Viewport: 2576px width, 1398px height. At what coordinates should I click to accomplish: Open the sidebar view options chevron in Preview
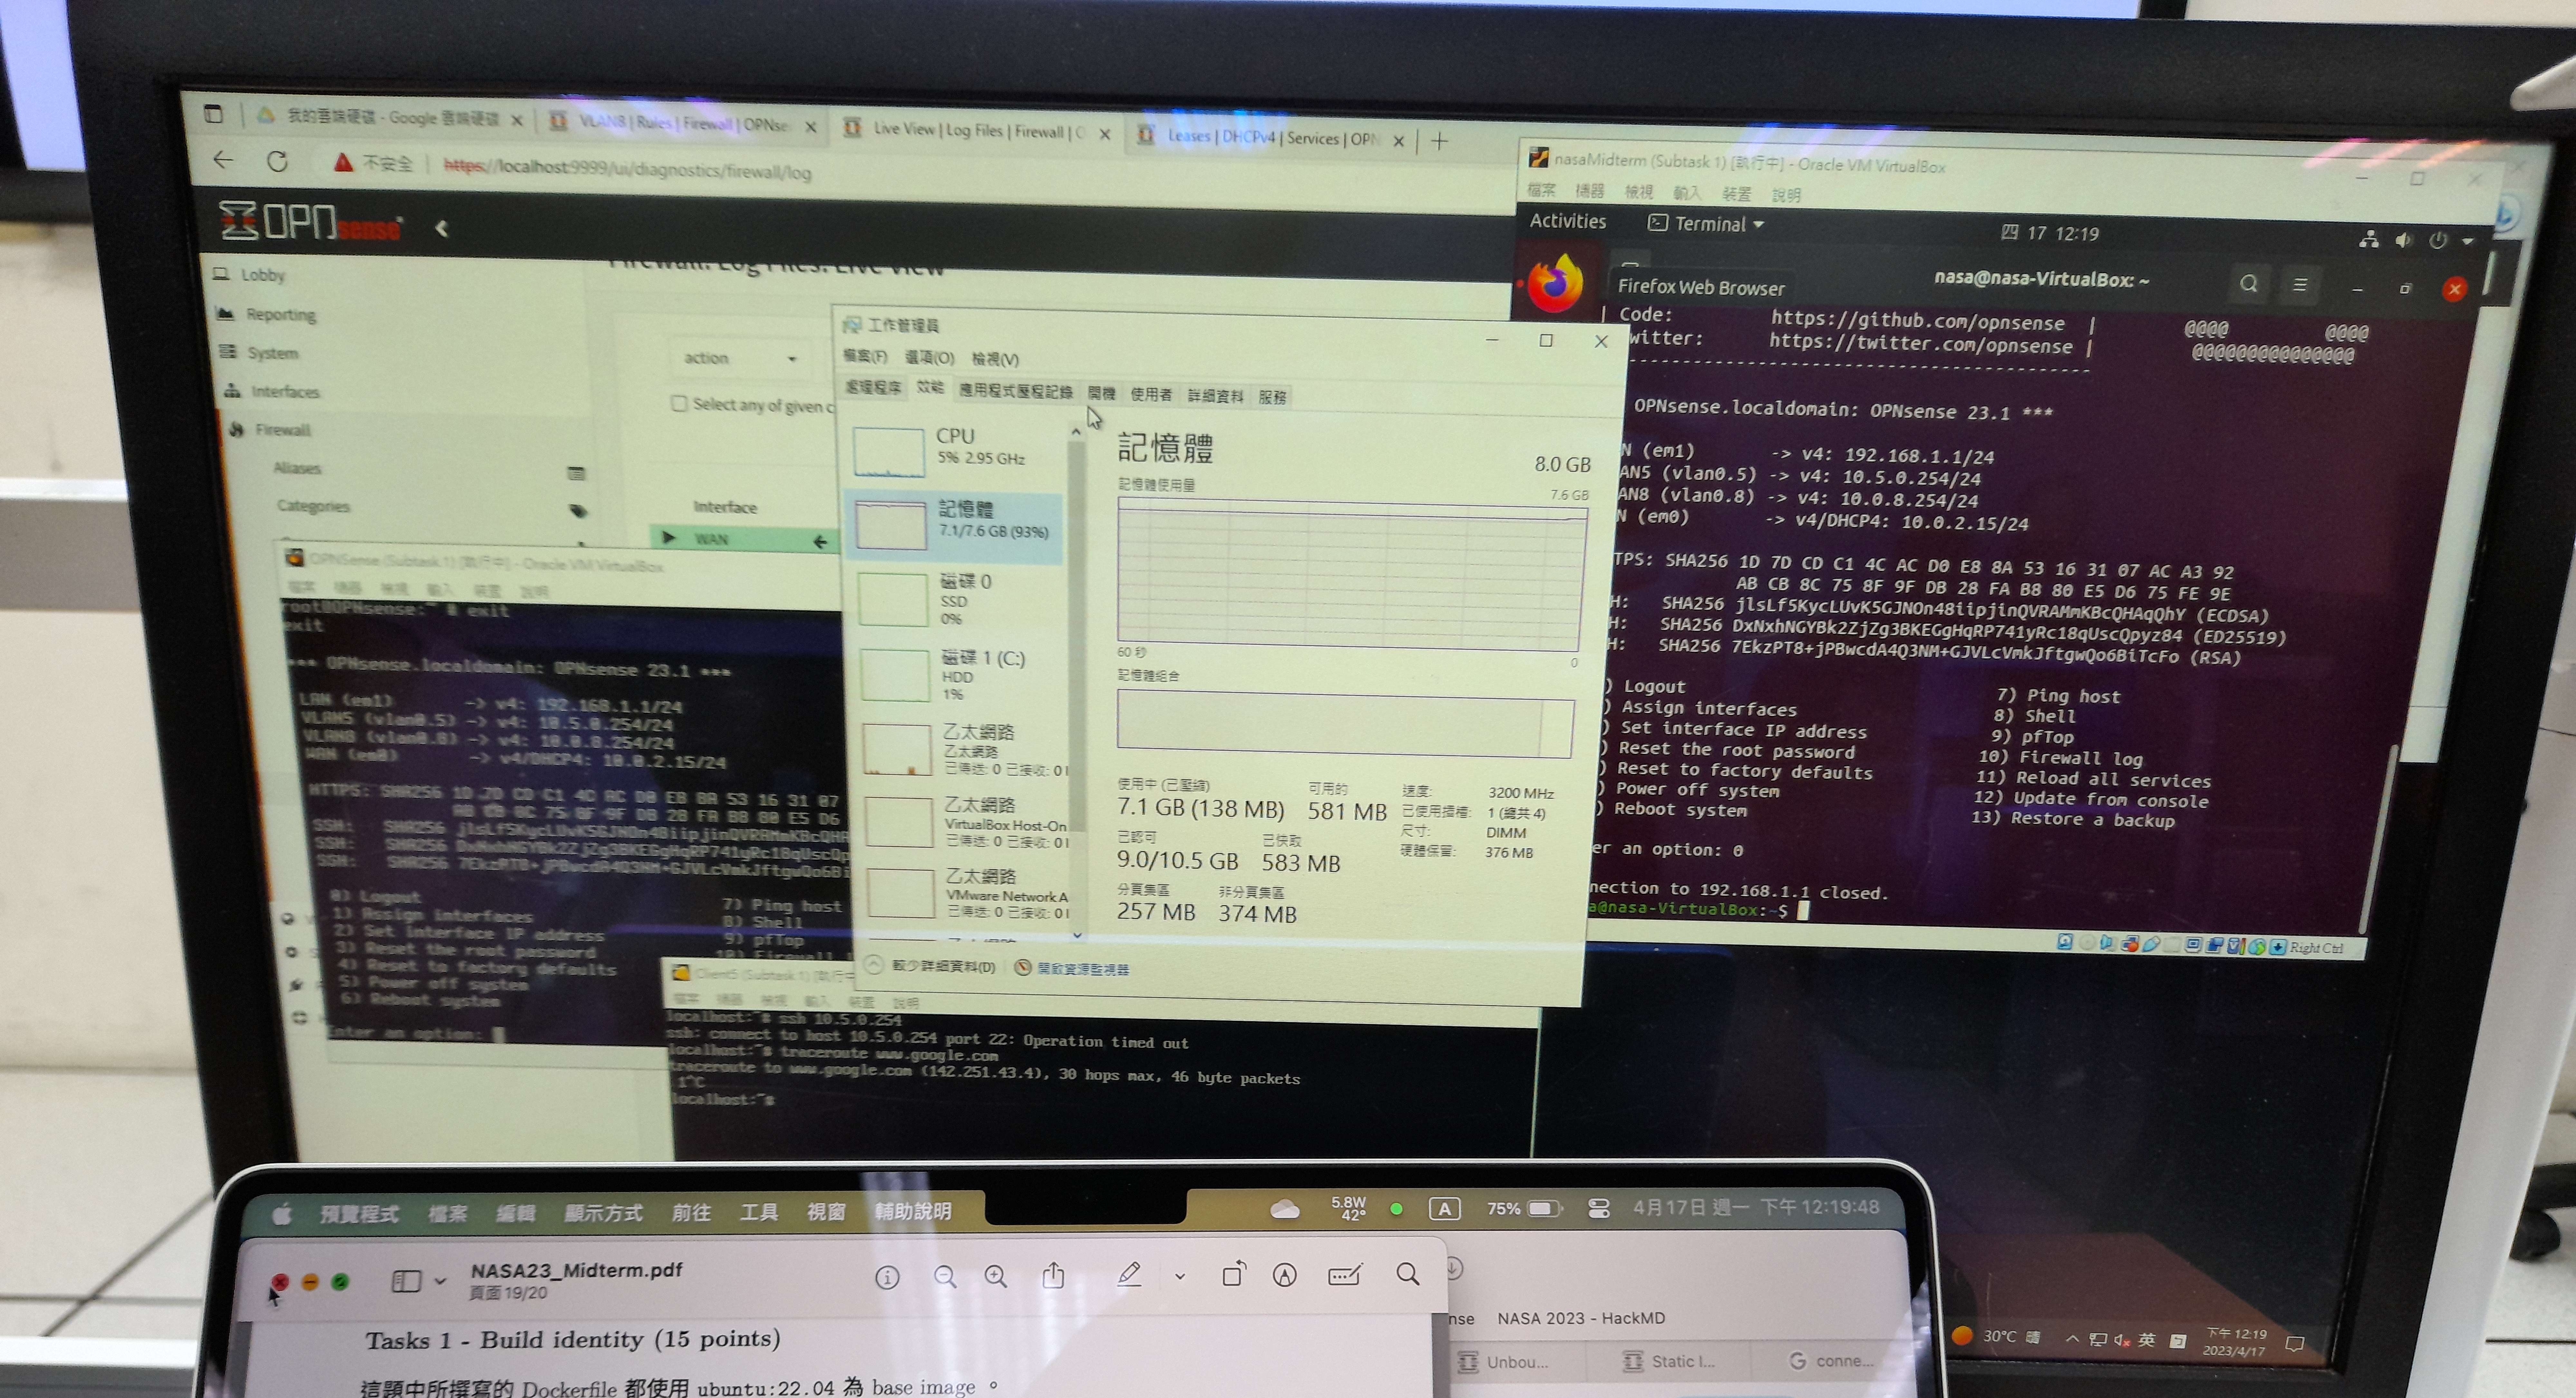[440, 1281]
